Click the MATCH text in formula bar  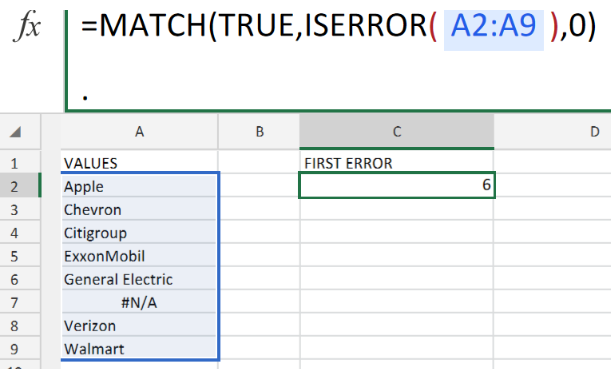point(153,26)
